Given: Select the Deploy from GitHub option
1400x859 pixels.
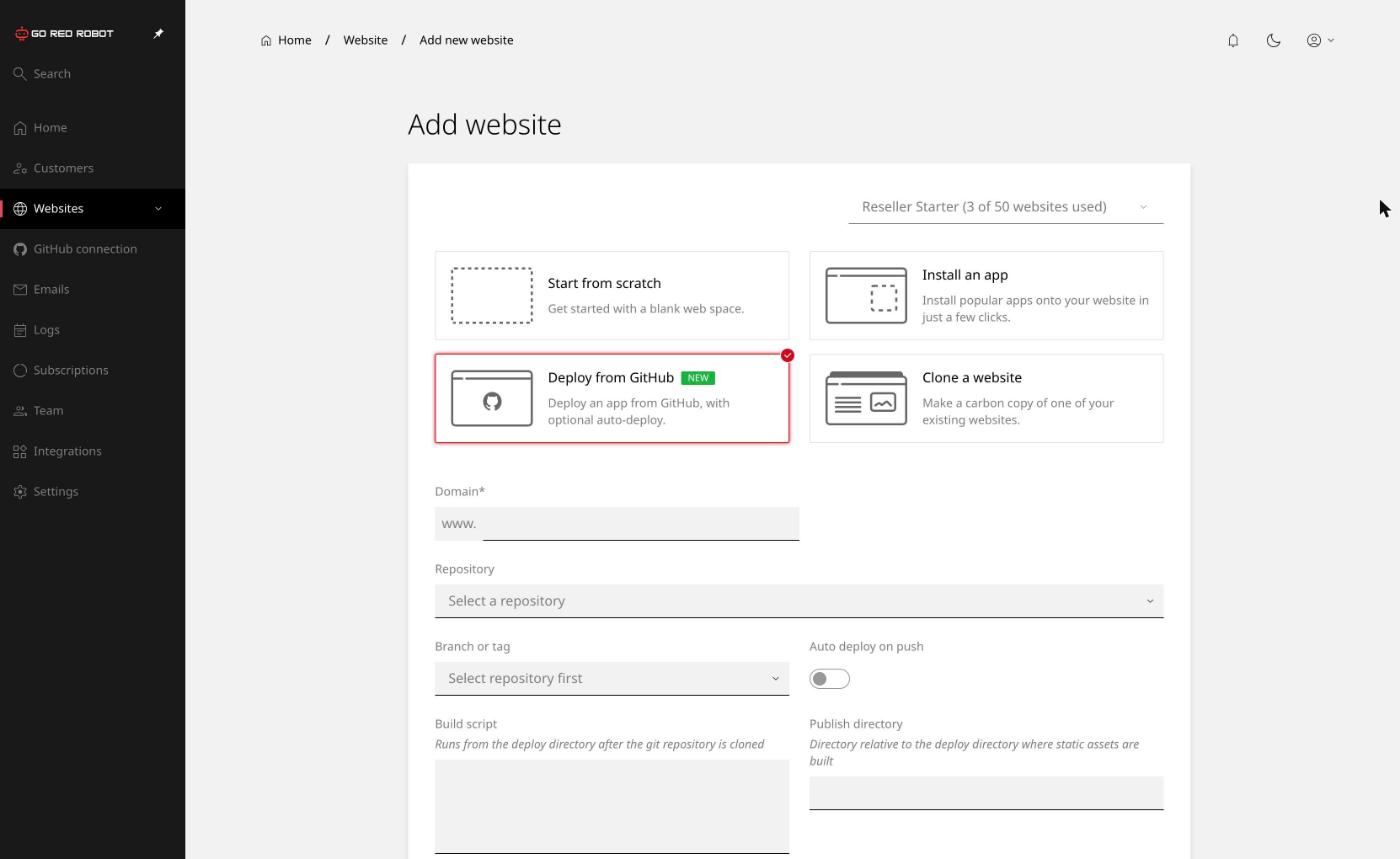Looking at the screenshot, I should (x=612, y=398).
